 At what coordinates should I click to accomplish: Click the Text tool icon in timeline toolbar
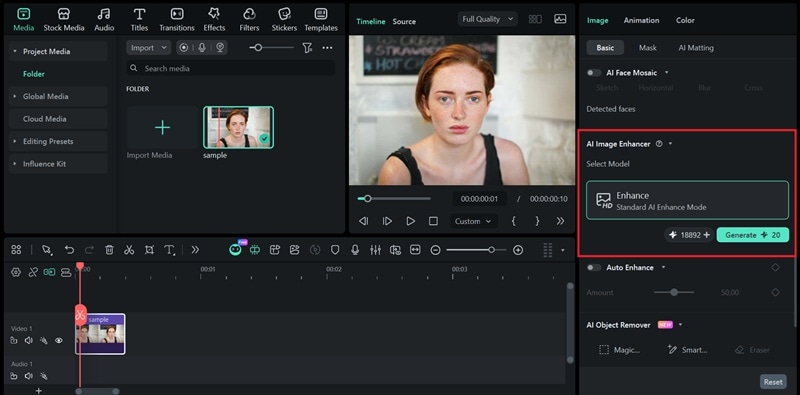(169, 250)
